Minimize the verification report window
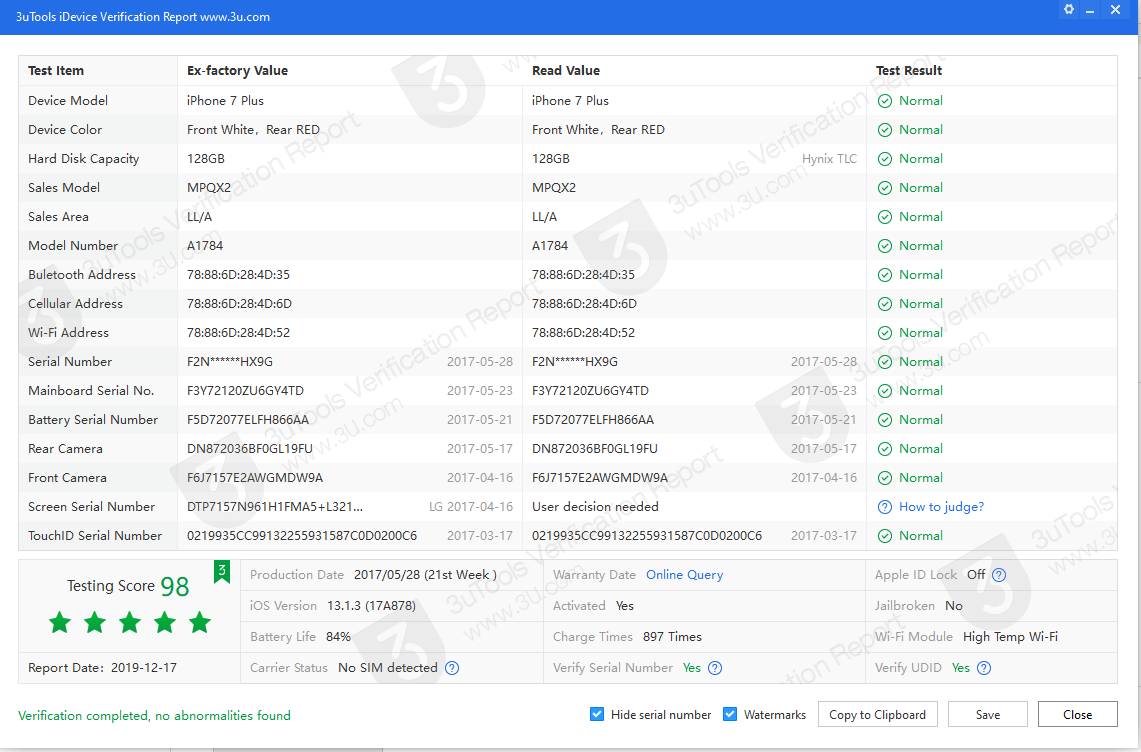Viewport: 1141px width, 752px height. click(1093, 10)
